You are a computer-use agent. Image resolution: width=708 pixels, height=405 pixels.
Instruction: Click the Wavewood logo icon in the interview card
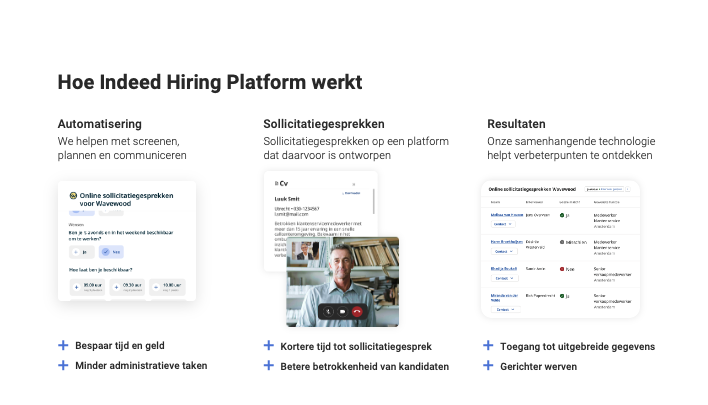tap(73, 196)
